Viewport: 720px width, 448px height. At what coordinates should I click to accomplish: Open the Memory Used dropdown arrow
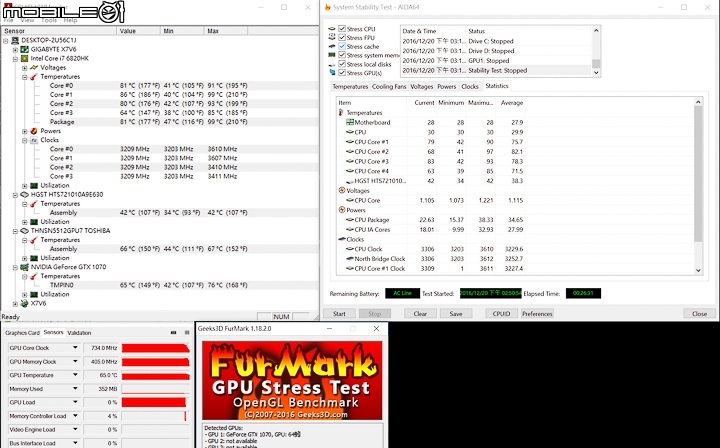pyautogui.click(x=75, y=389)
